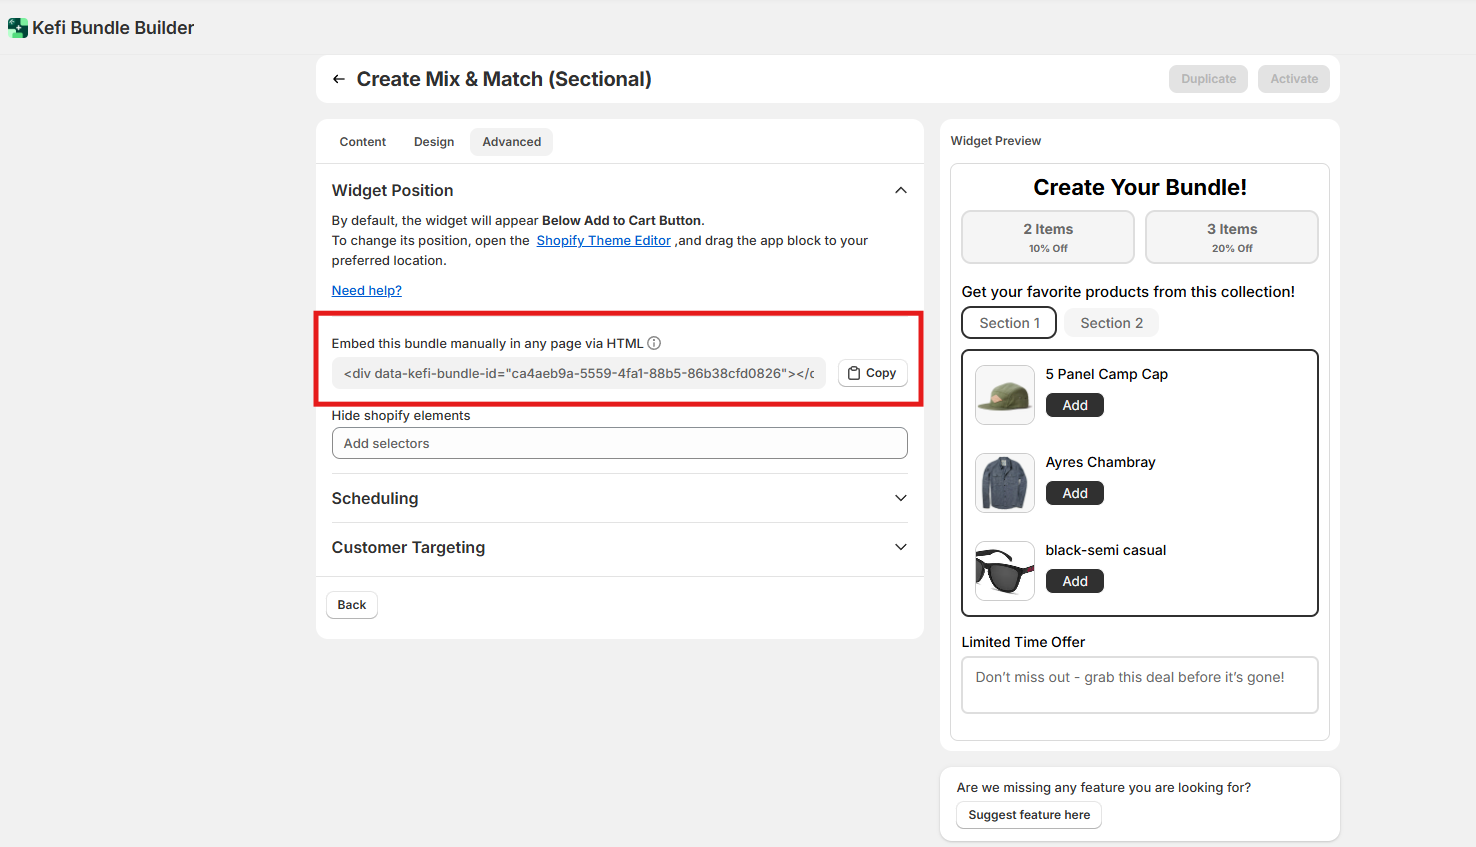Image resolution: width=1476 pixels, height=847 pixels.
Task: Click the 5 Panel Camp Cap thumbnail
Action: pos(1004,395)
